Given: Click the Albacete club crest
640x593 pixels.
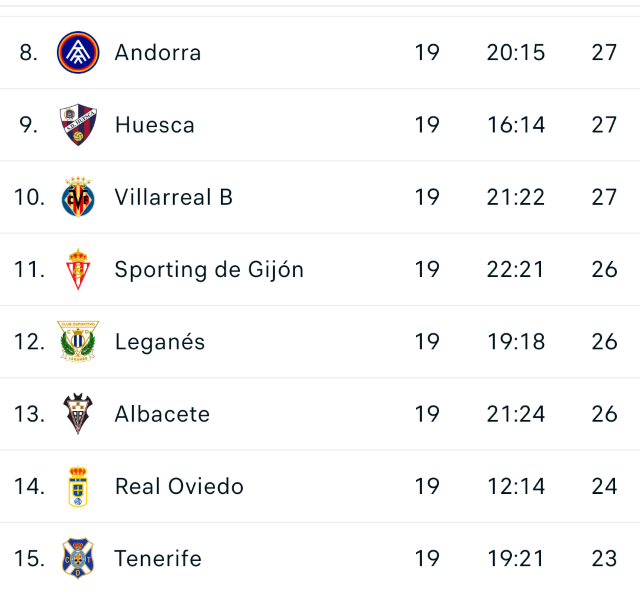Looking at the screenshot, I should 78,414.
